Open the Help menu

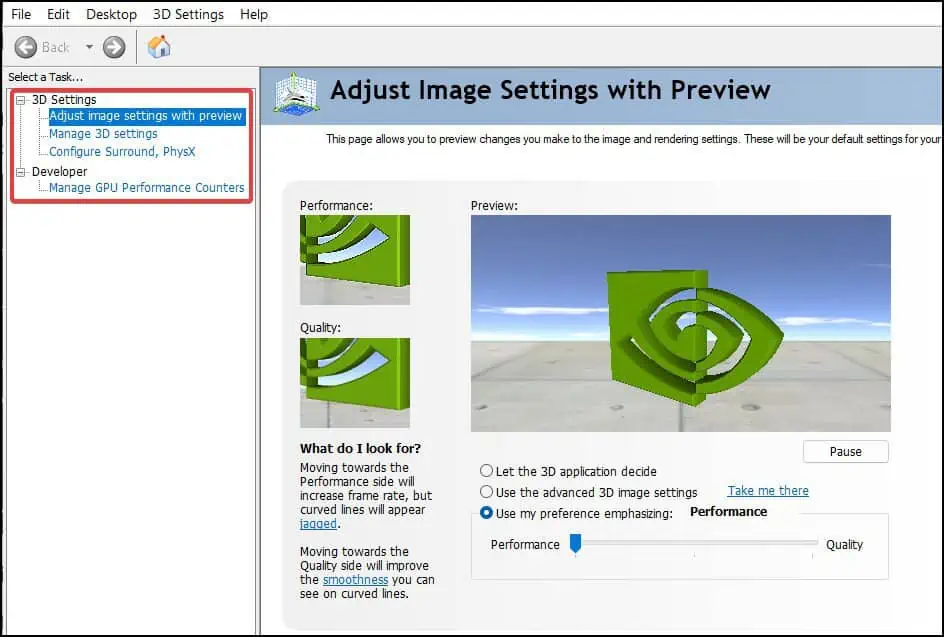click(x=253, y=14)
